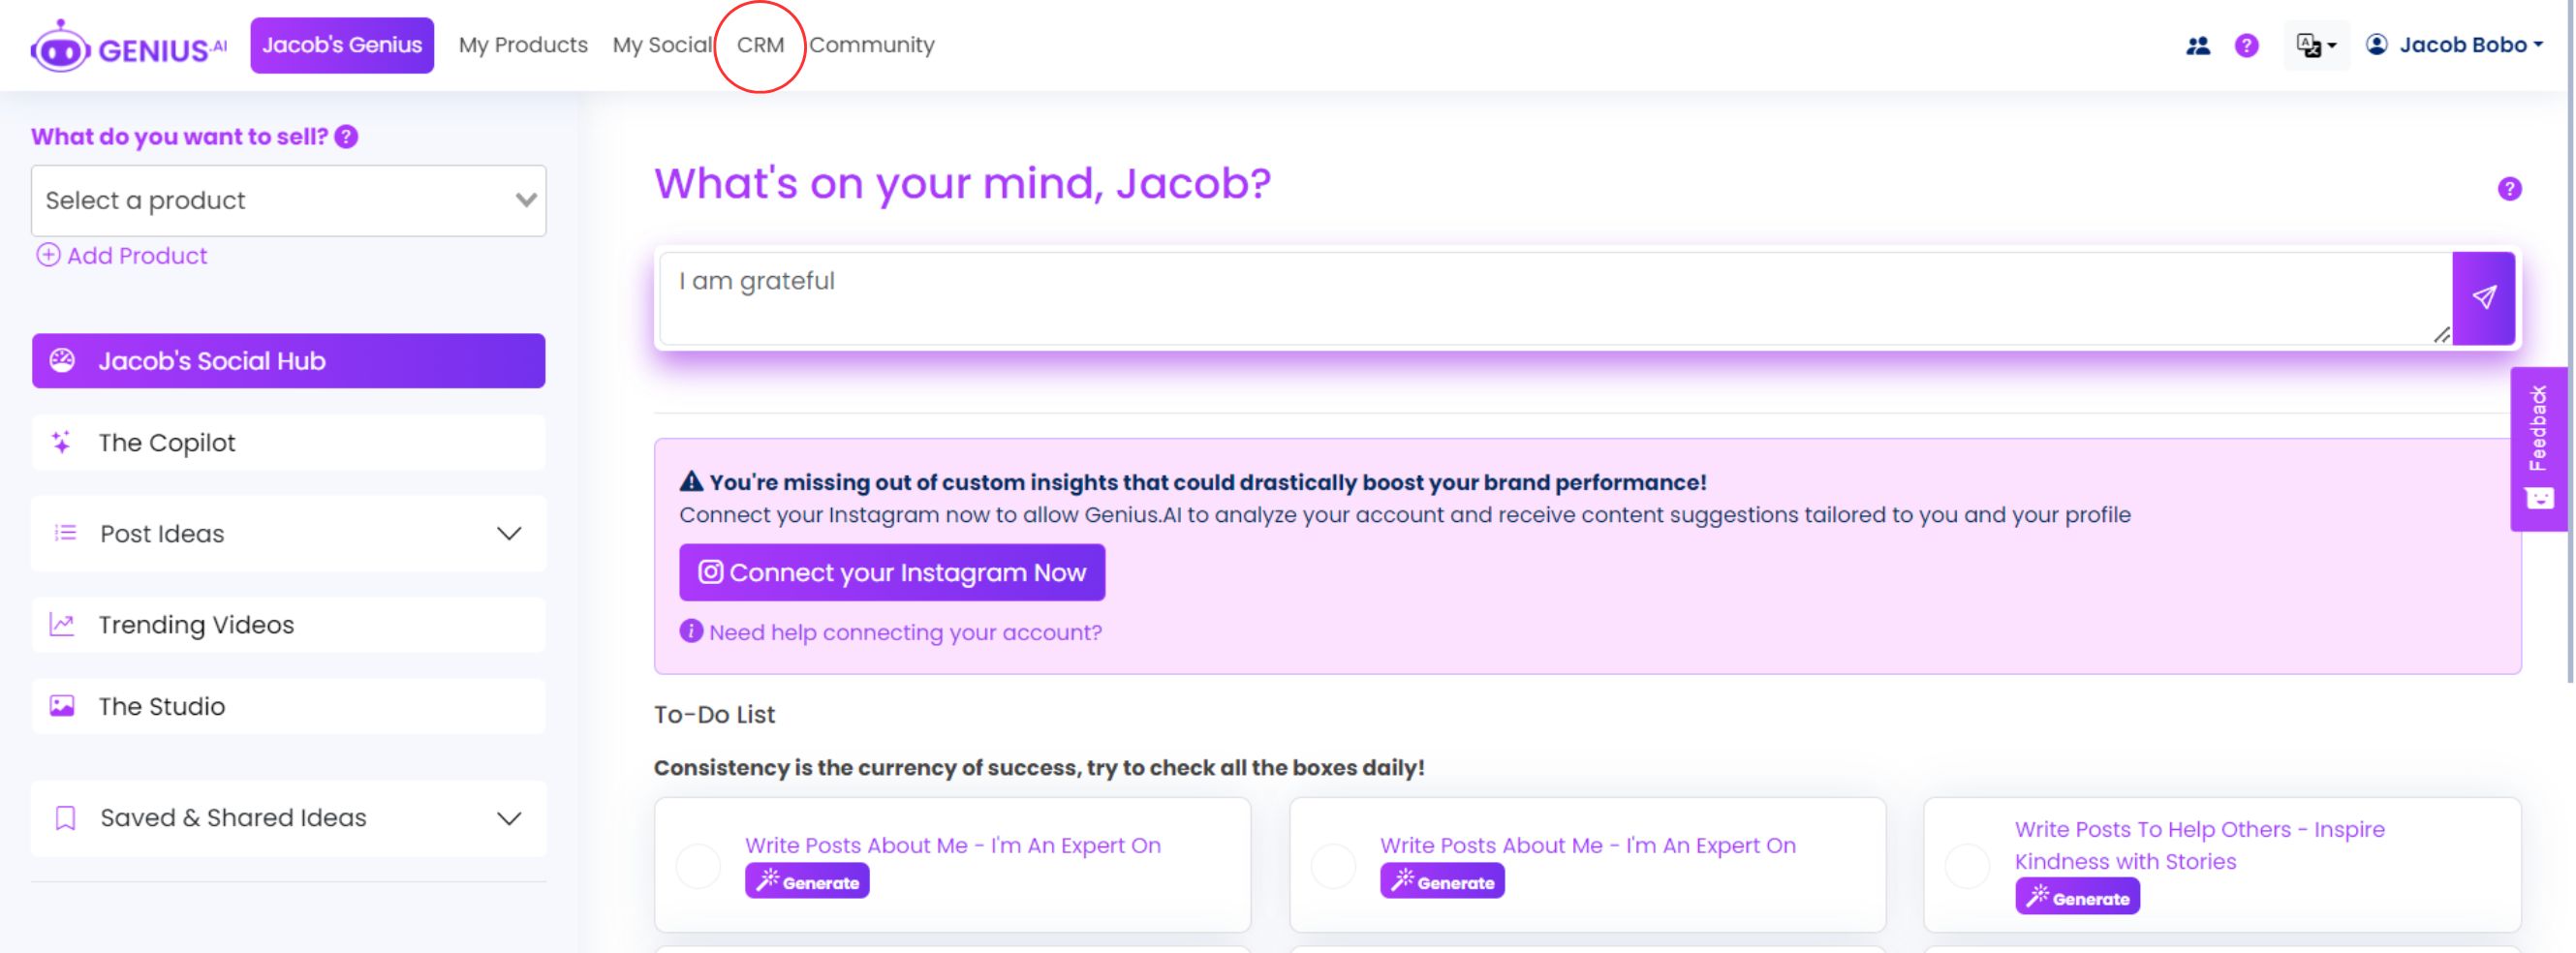2576x953 pixels.
Task: Open 'Need help connecting your account?' link
Action: 905,633
